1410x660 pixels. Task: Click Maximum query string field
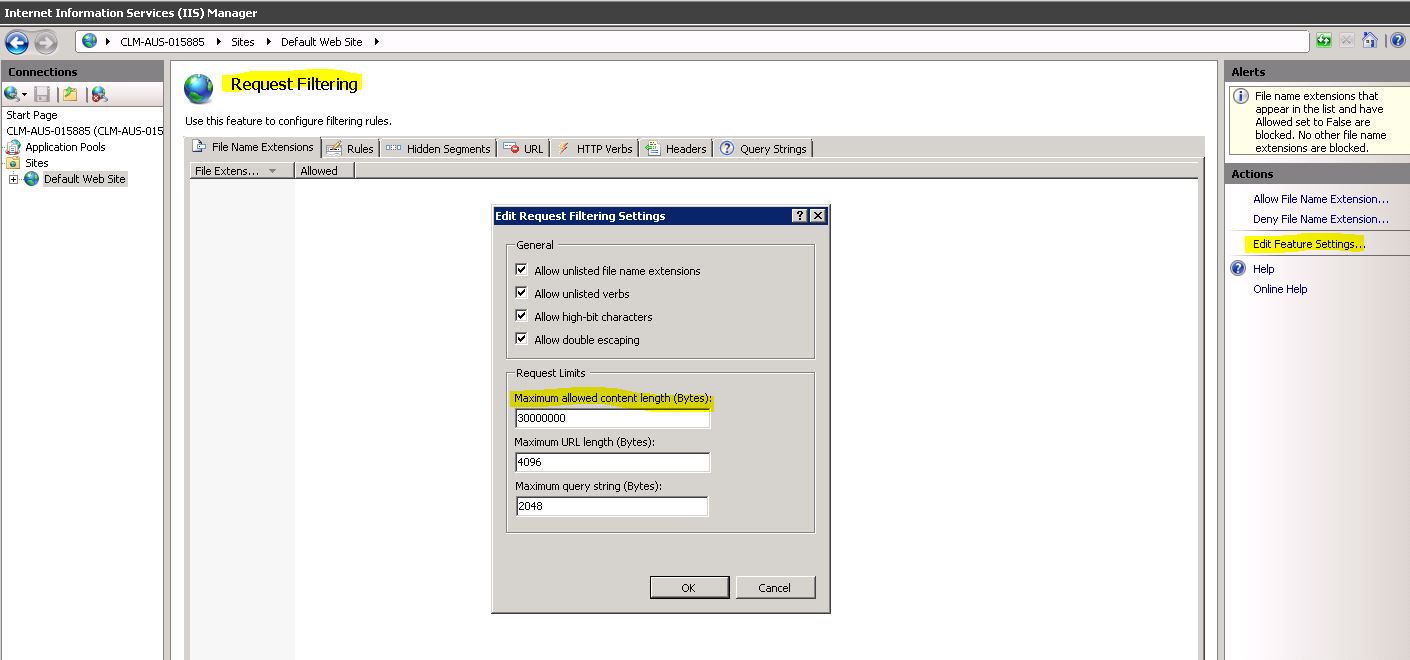coord(612,506)
